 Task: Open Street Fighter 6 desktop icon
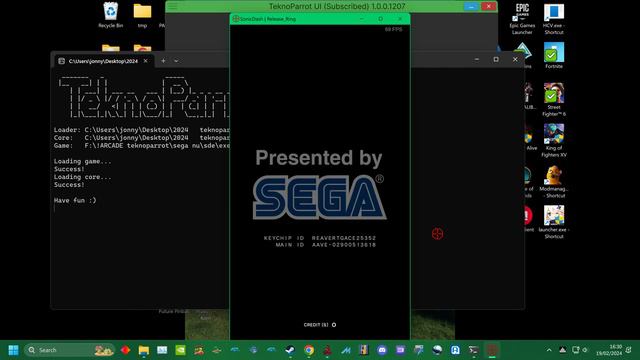point(553,100)
